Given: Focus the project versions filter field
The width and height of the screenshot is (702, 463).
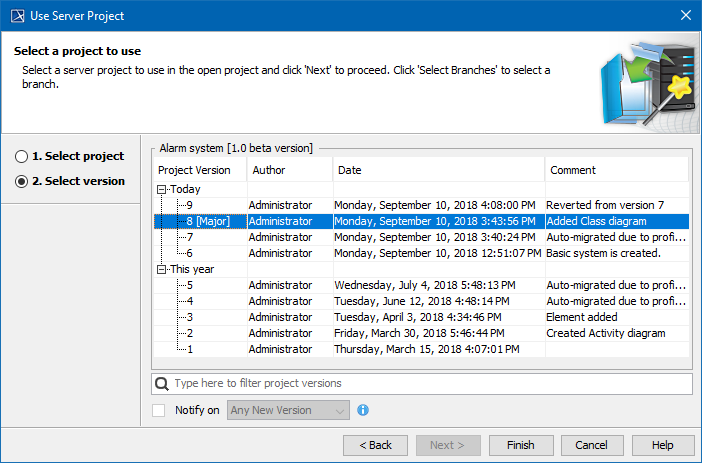Looking at the screenshot, I should coord(430,383).
